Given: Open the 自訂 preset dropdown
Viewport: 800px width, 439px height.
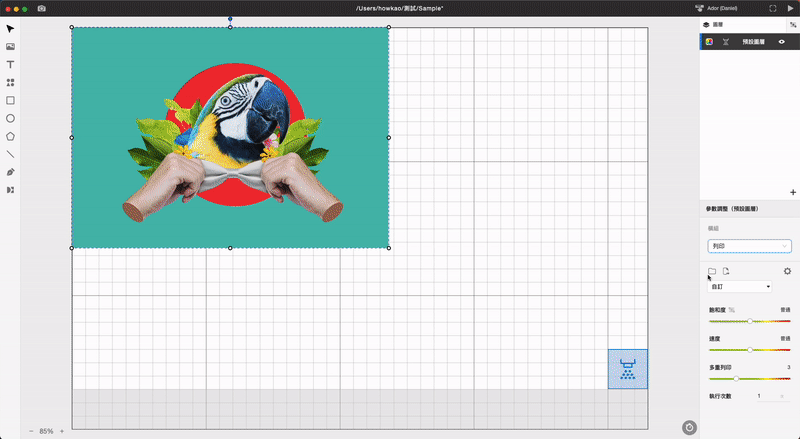Looking at the screenshot, I should pyautogui.click(x=739, y=286).
